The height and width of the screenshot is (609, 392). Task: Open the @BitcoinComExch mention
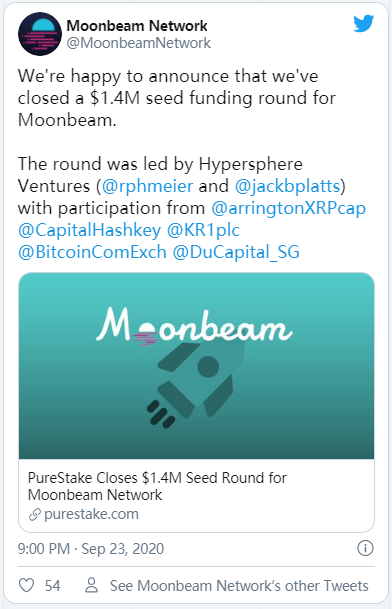pos(92,252)
